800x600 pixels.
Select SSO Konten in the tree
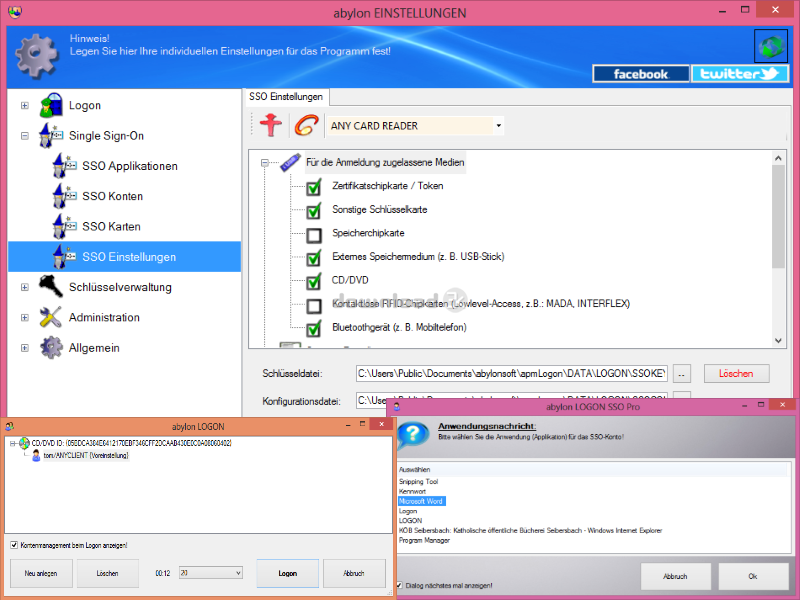(x=112, y=196)
